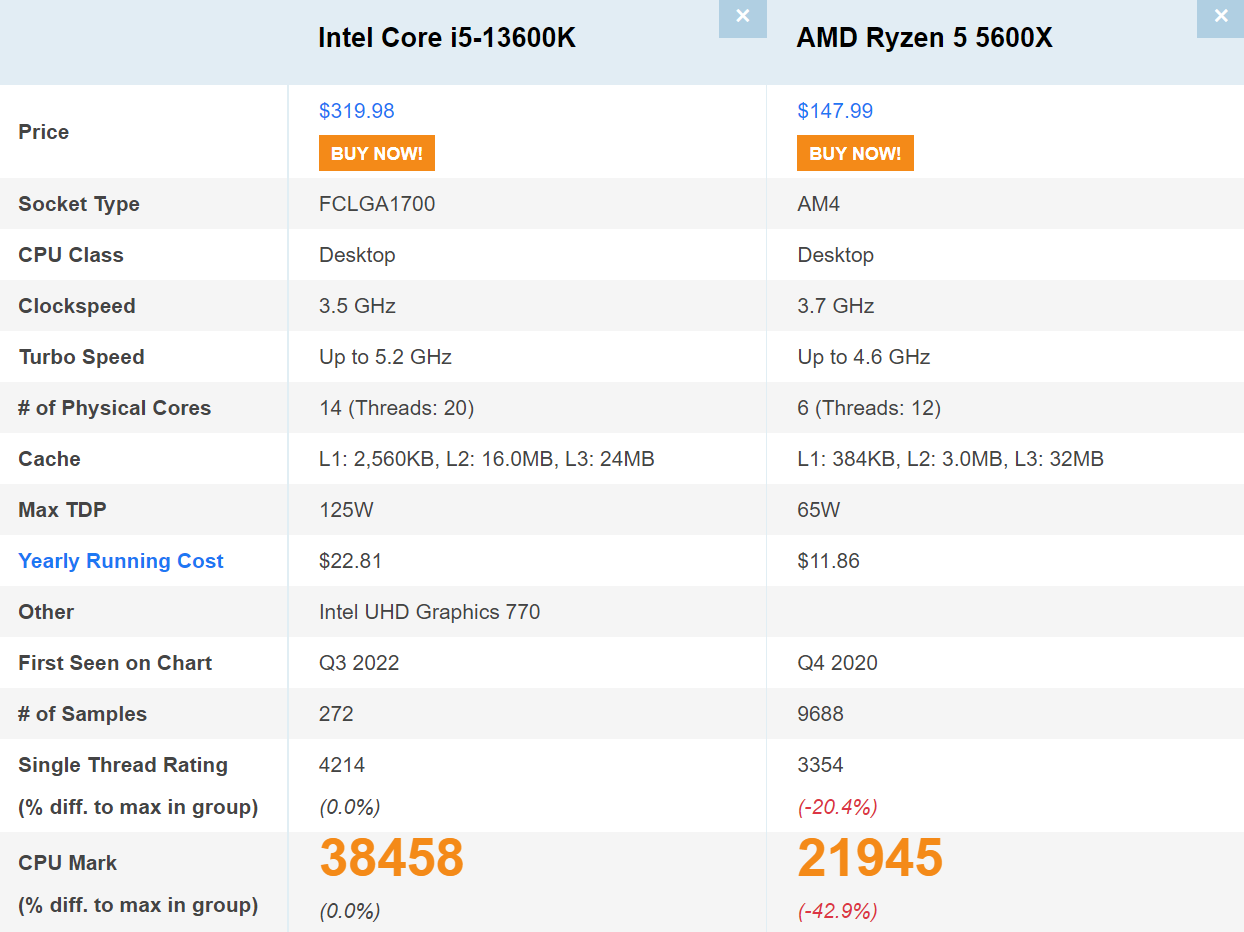Click 'Up to 5.2 GHz' turbo value
Viewport: 1244px width, 932px height.
pyautogui.click(x=385, y=357)
